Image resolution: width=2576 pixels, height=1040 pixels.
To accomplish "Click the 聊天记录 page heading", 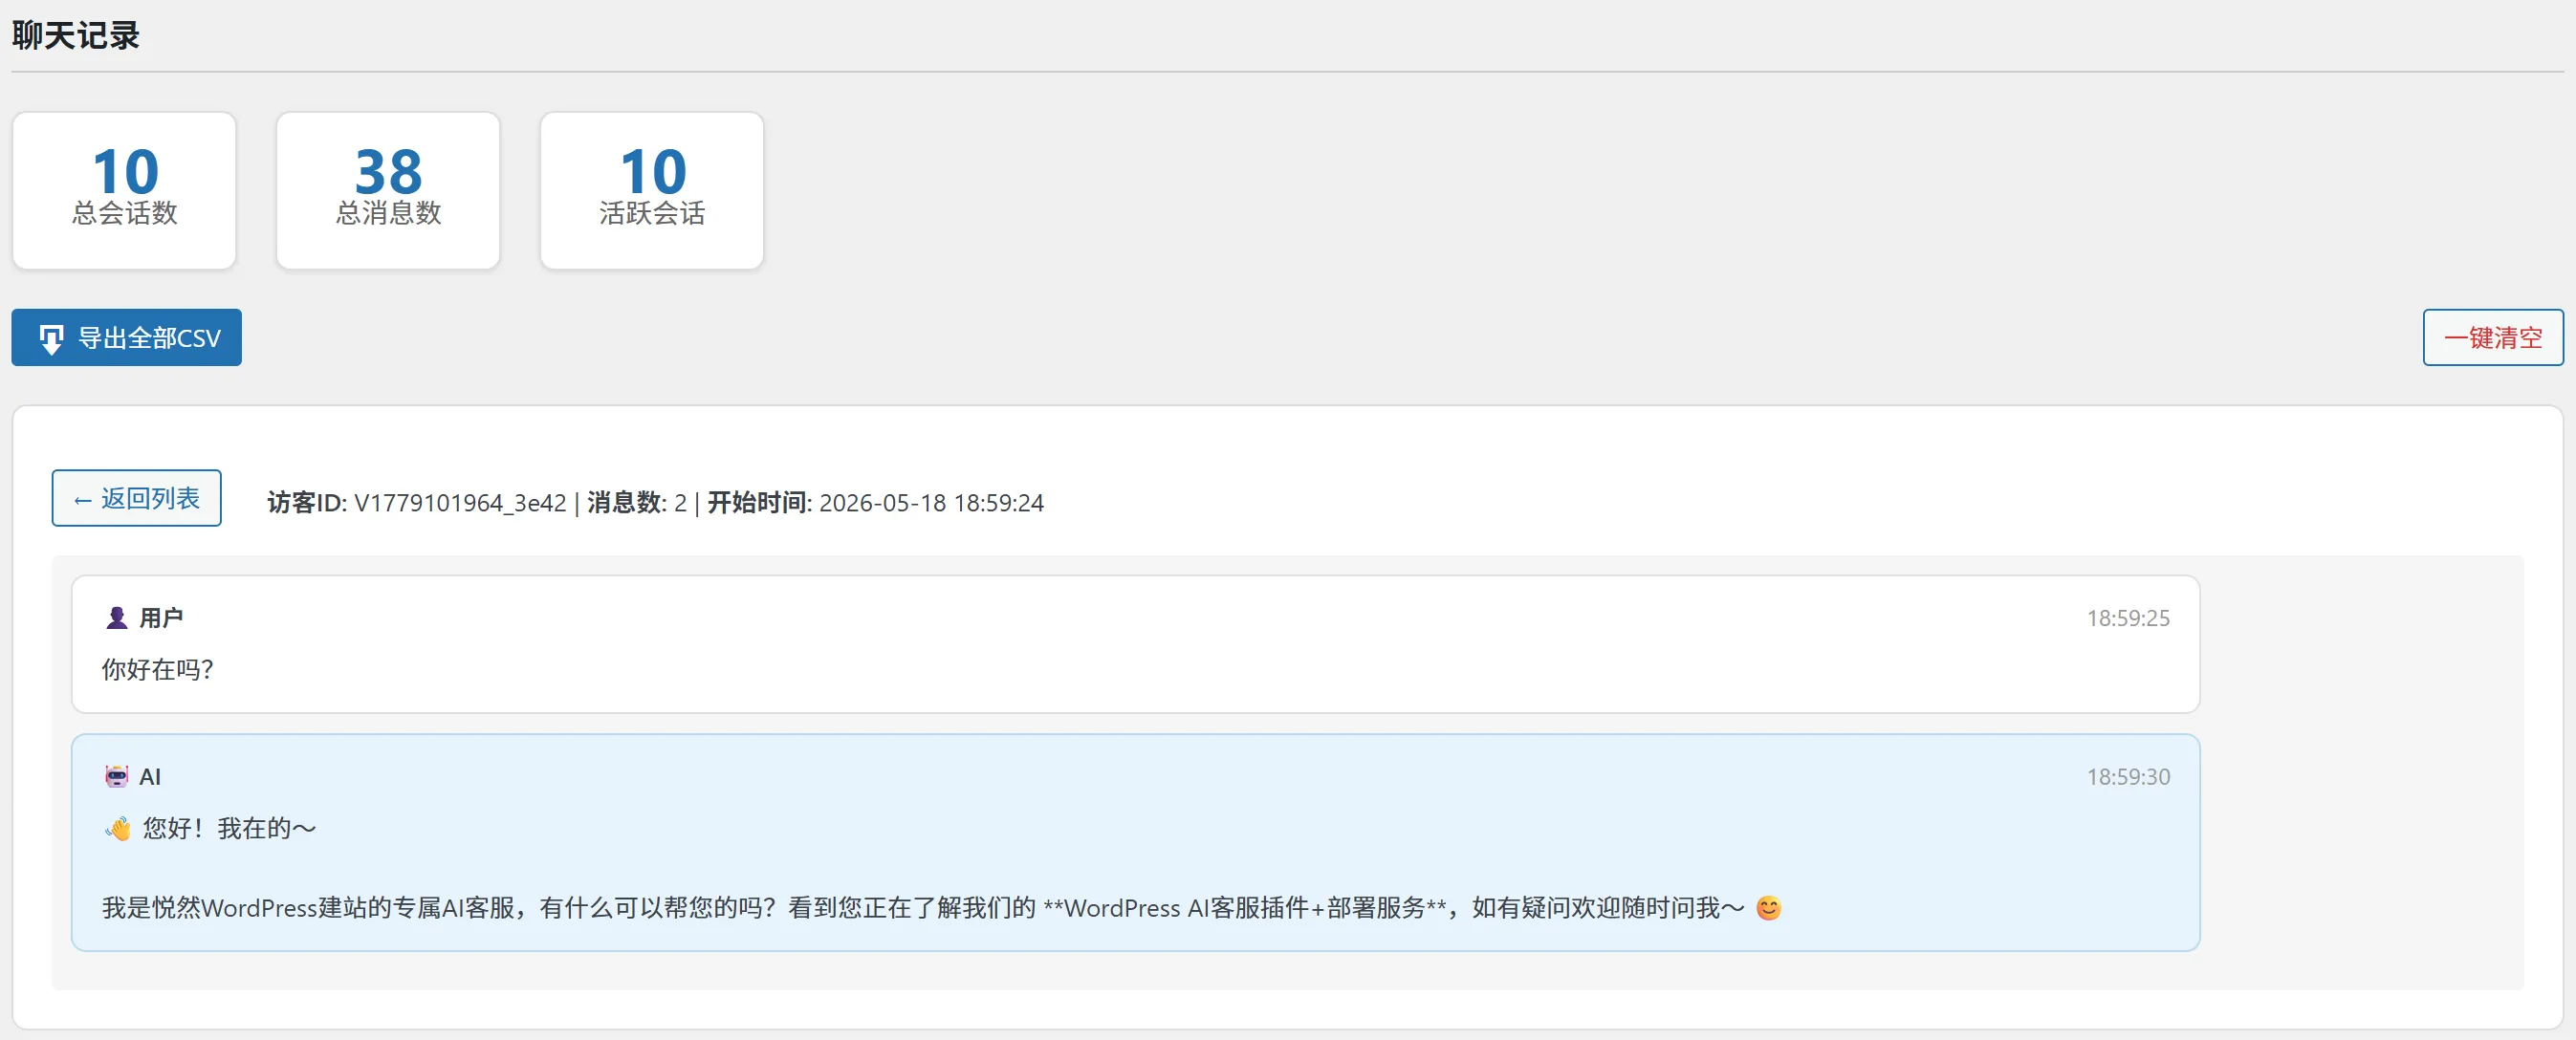I will pyautogui.click(x=76, y=36).
